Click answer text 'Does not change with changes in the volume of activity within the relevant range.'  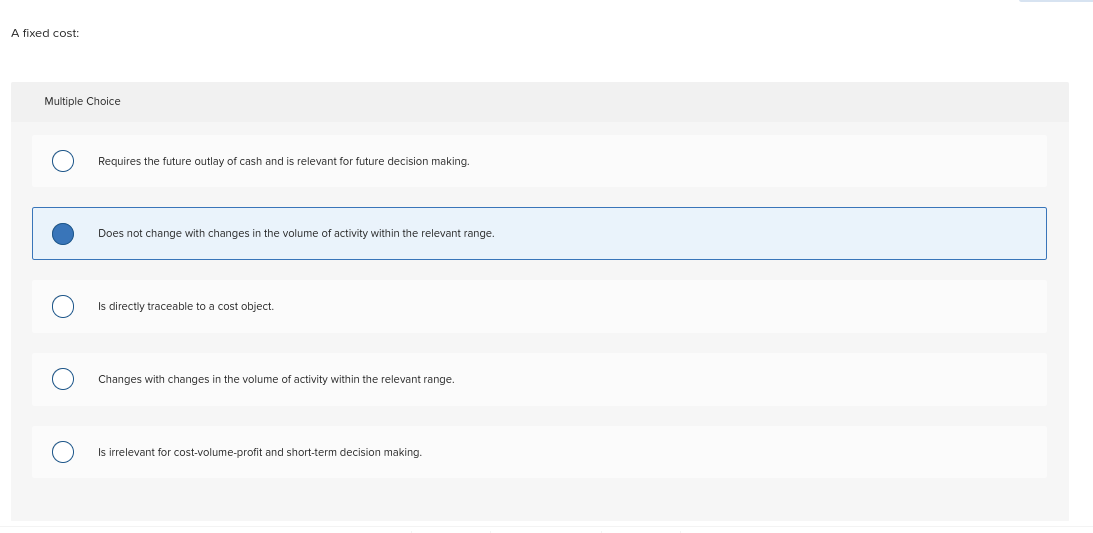tap(296, 234)
